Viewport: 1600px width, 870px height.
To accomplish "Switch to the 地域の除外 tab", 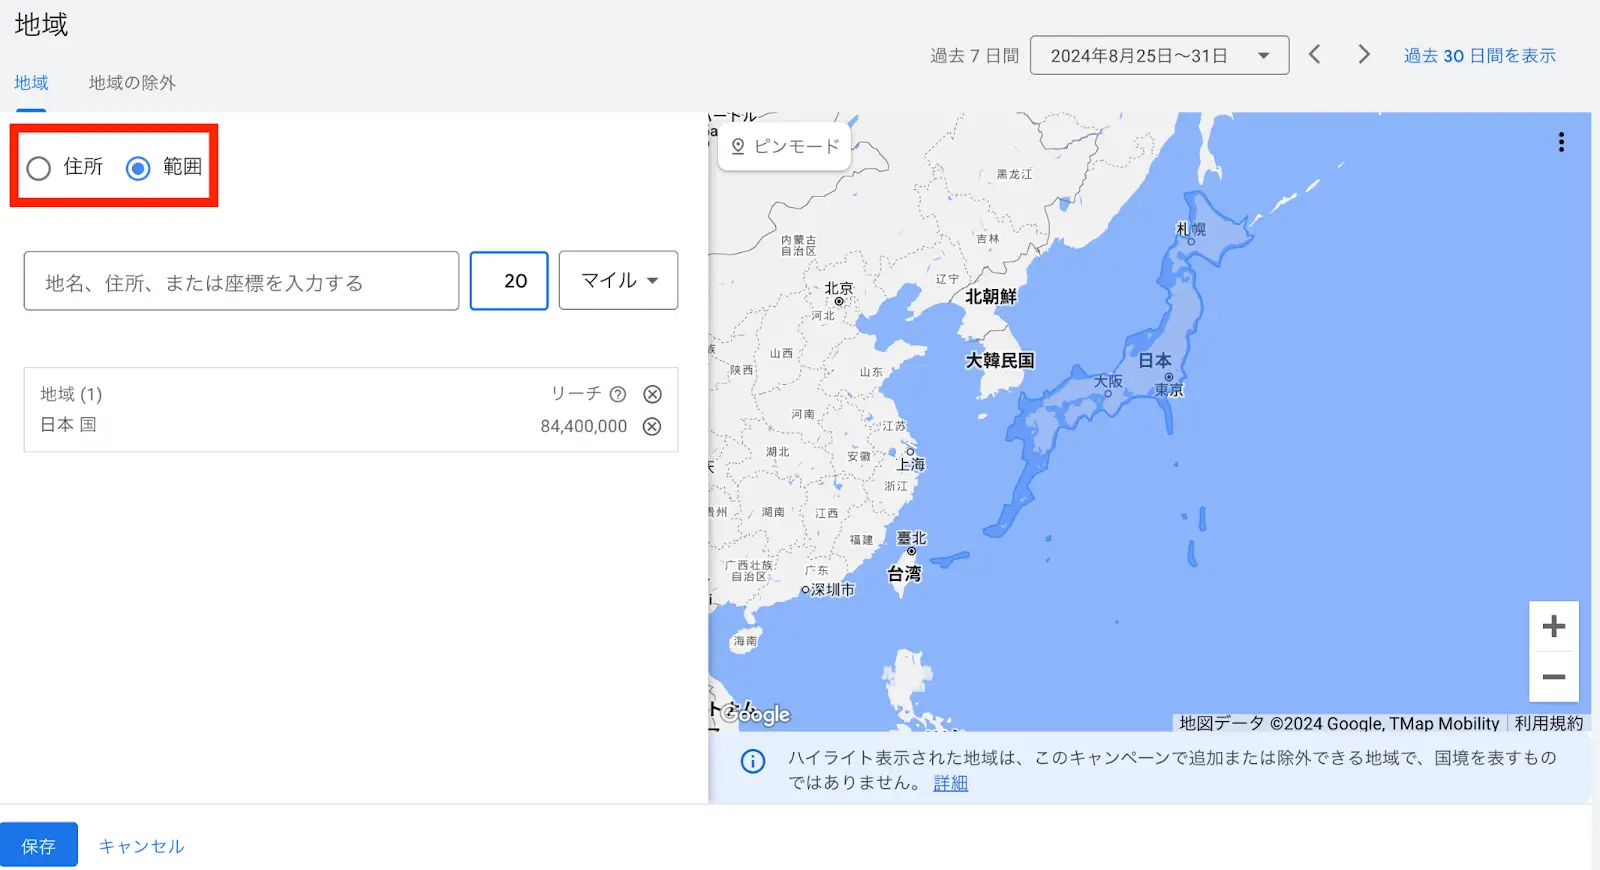I will coord(132,83).
